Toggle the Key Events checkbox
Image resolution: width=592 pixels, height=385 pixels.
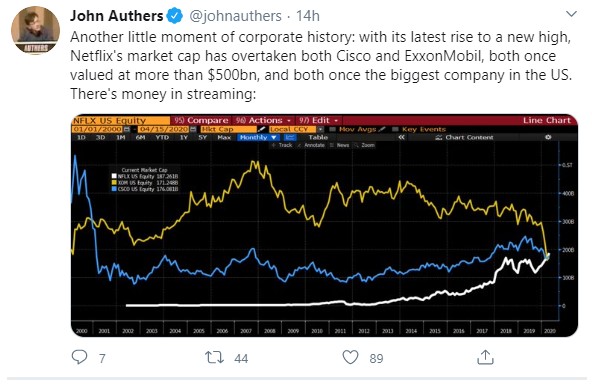click(395, 129)
